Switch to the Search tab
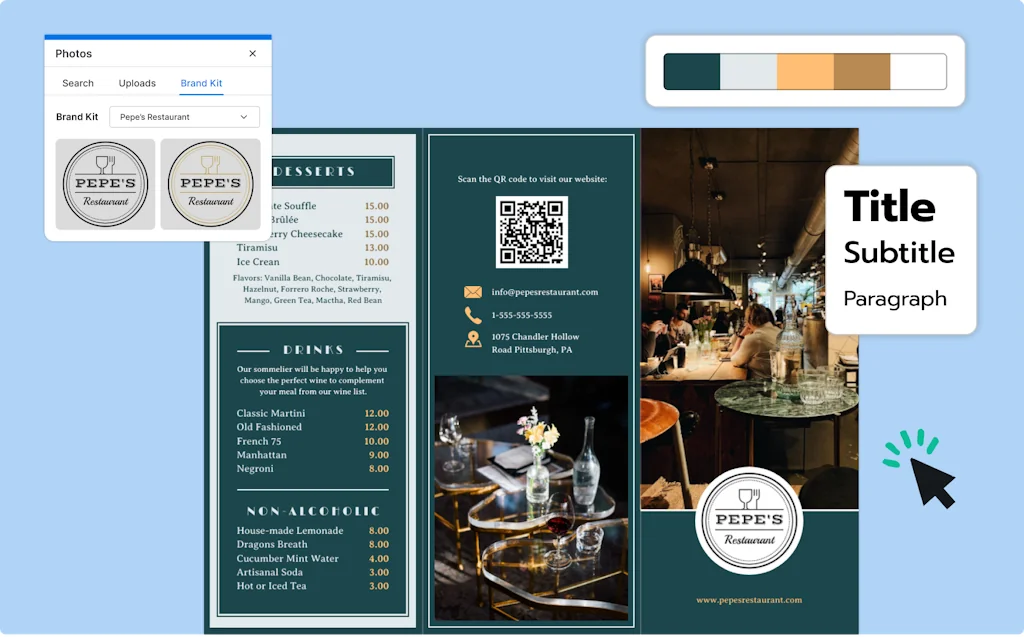The height and width of the screenshot is (637, 1024). point(78,83)
